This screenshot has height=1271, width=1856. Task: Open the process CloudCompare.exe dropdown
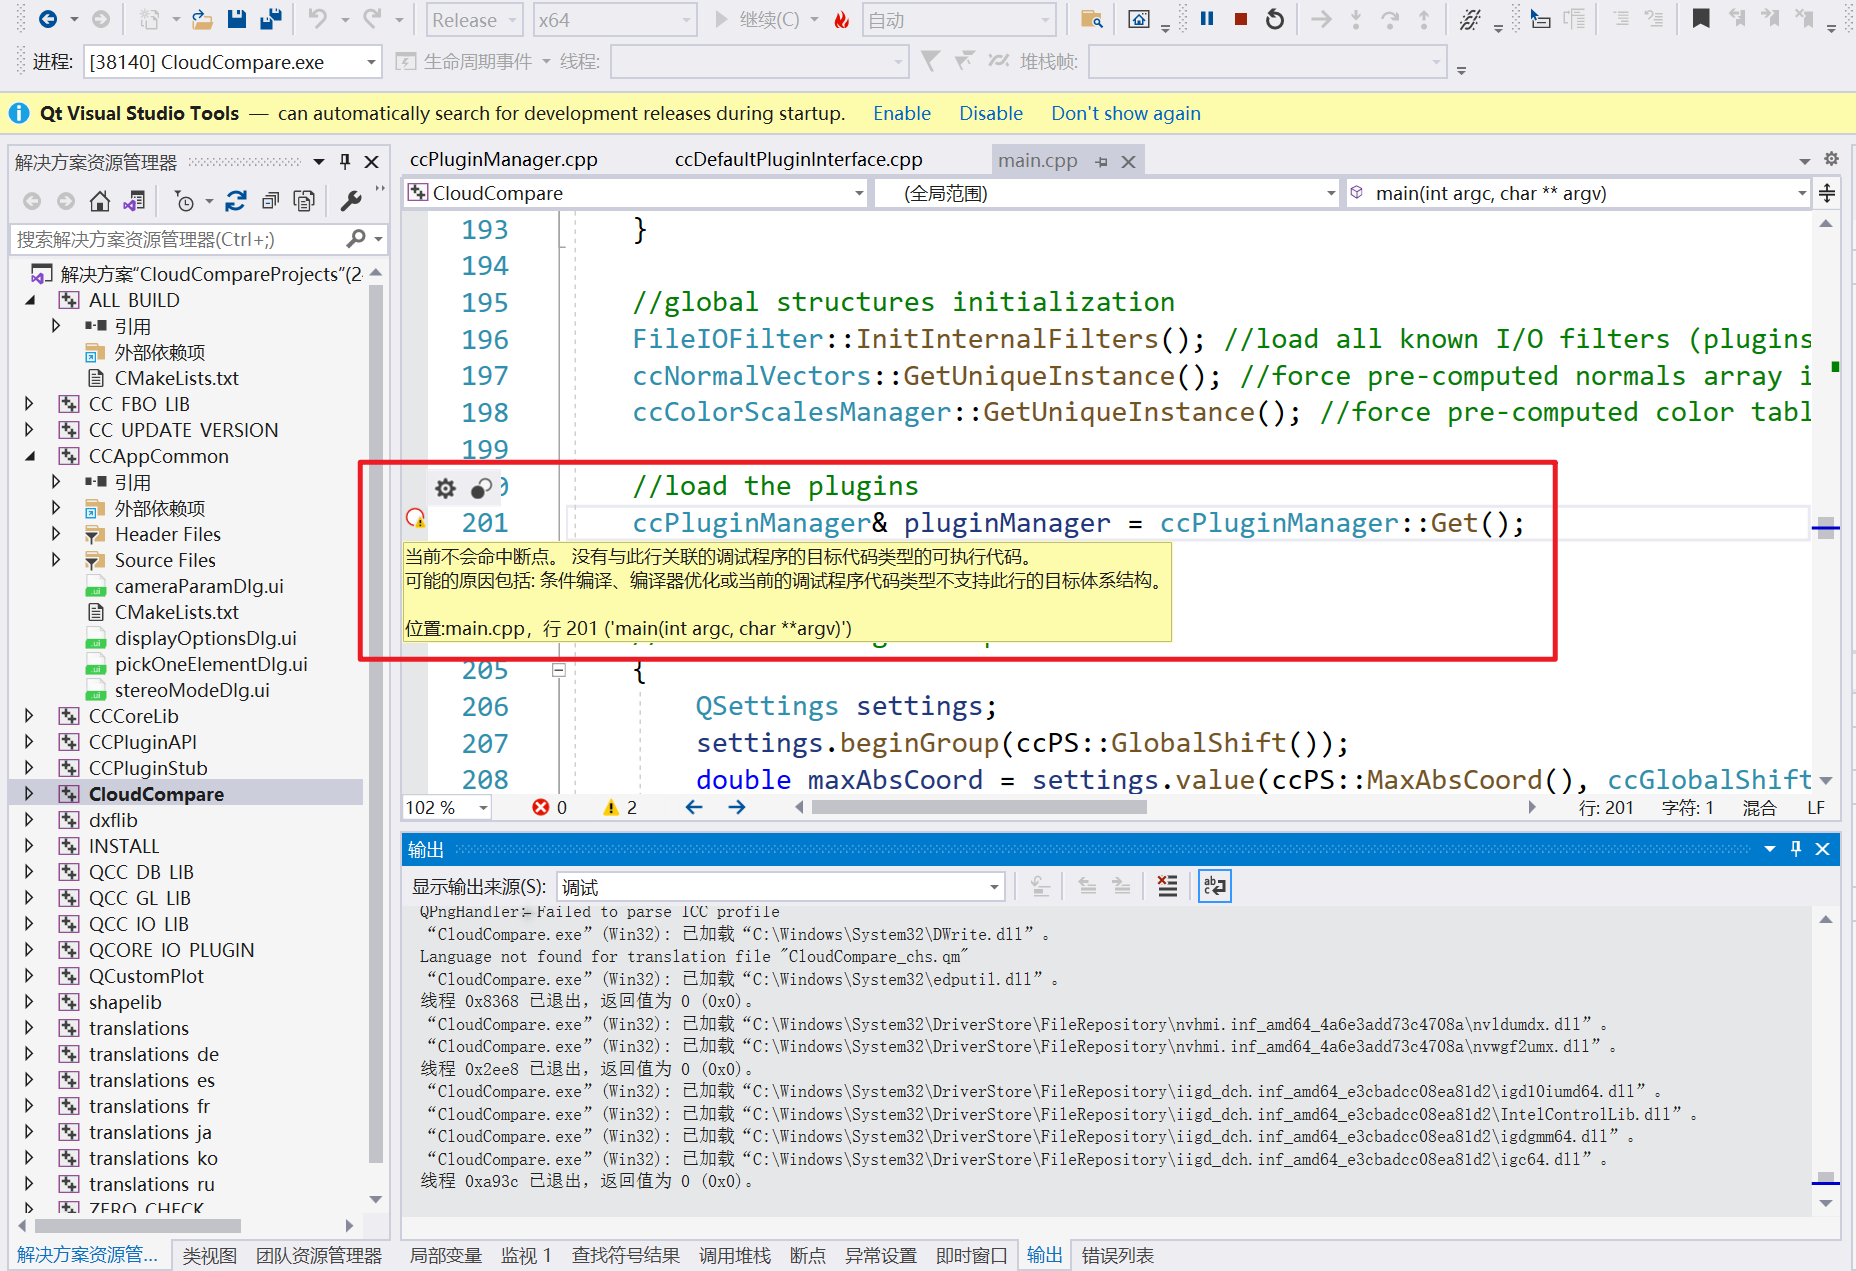pyautogui.click(x=232, y=62)
